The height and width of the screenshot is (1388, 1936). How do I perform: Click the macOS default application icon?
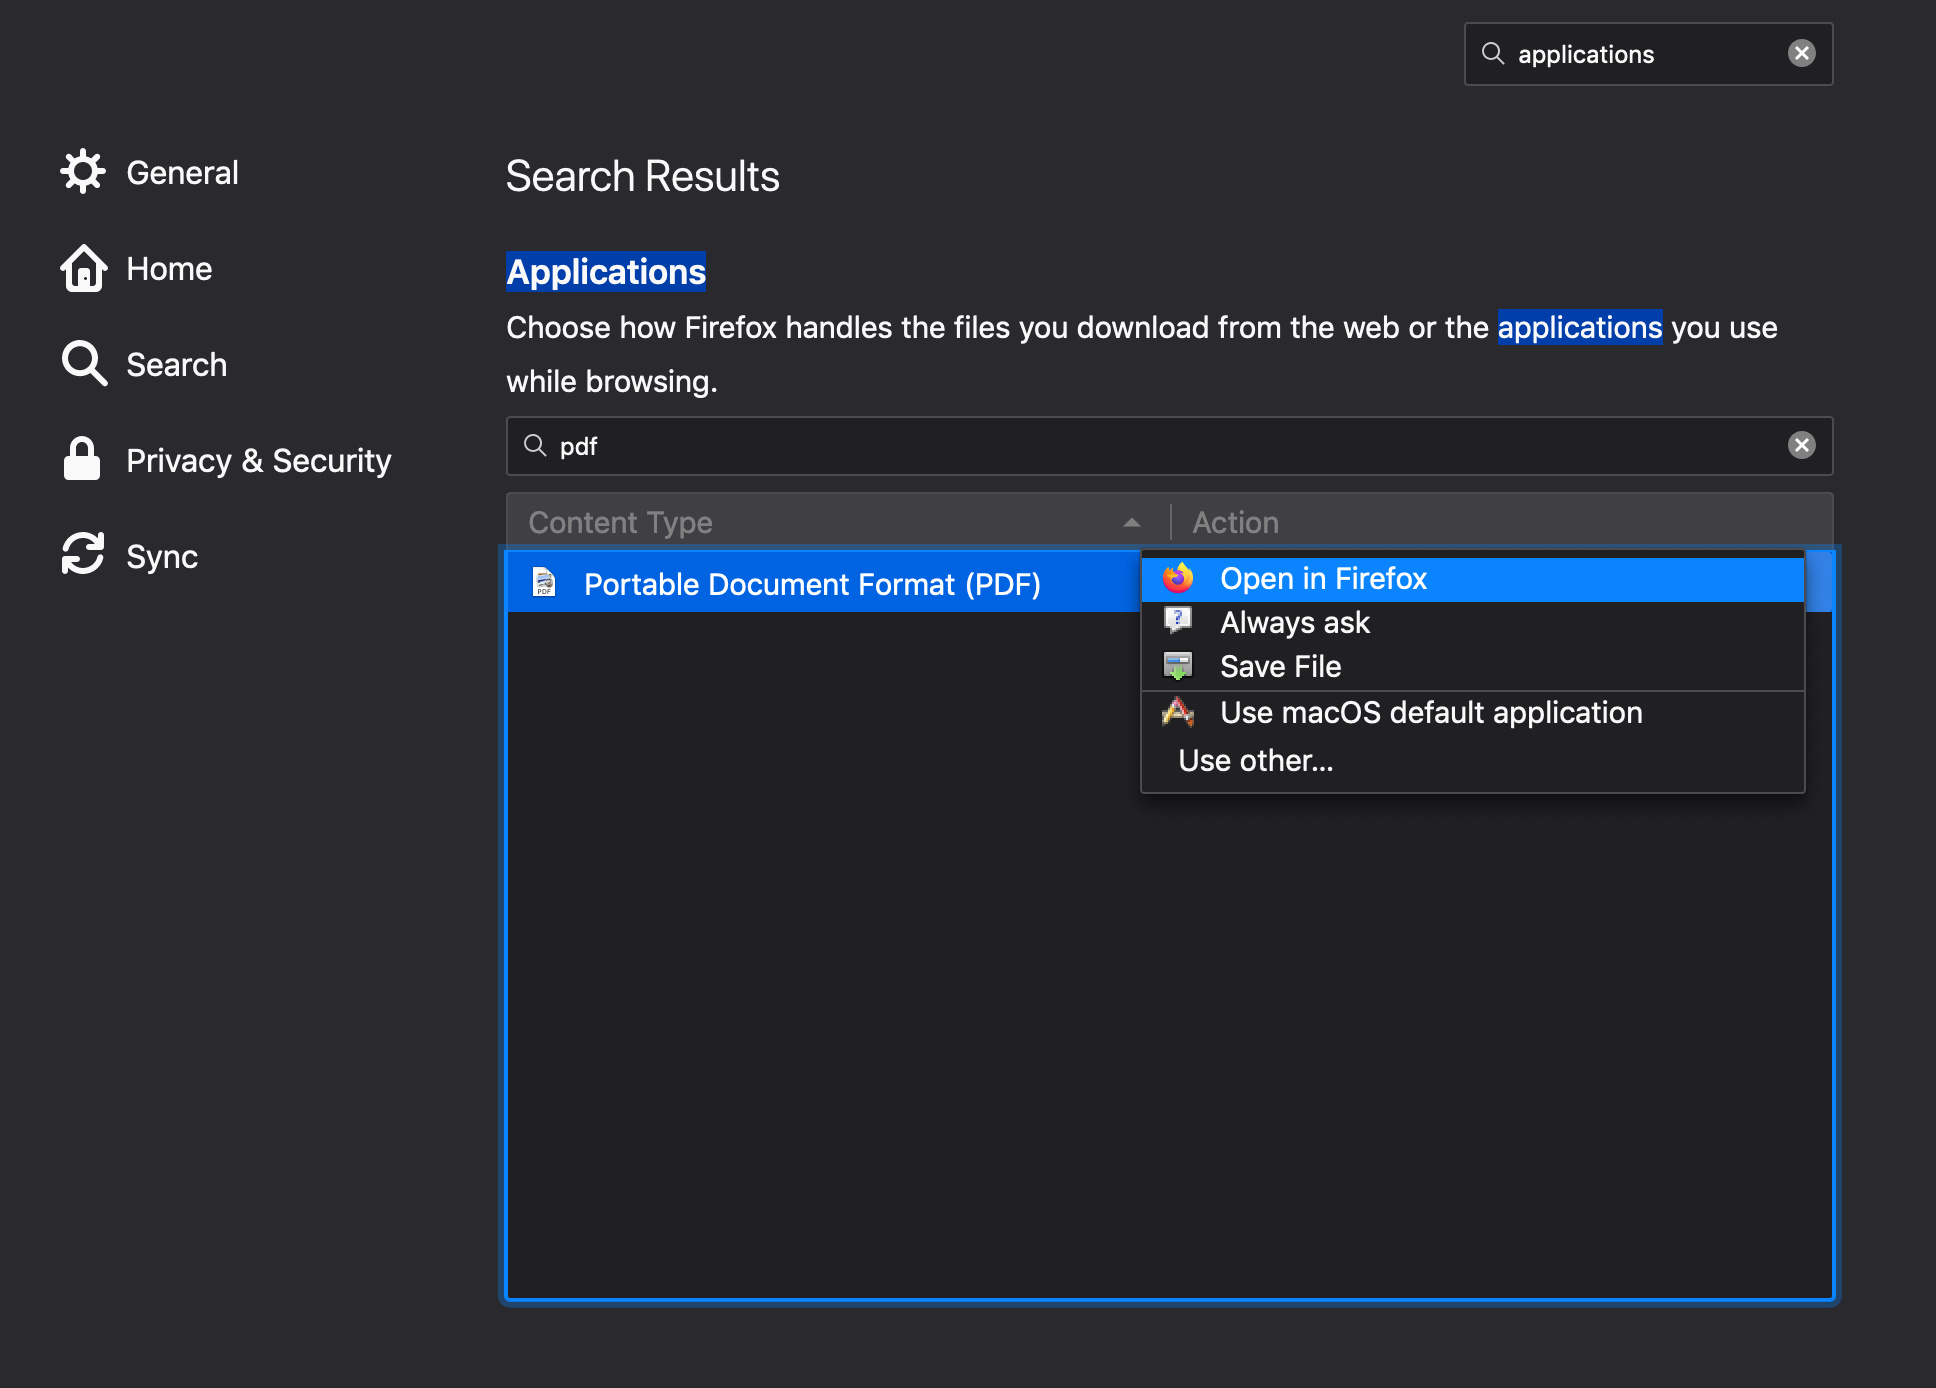(1178, 711)
